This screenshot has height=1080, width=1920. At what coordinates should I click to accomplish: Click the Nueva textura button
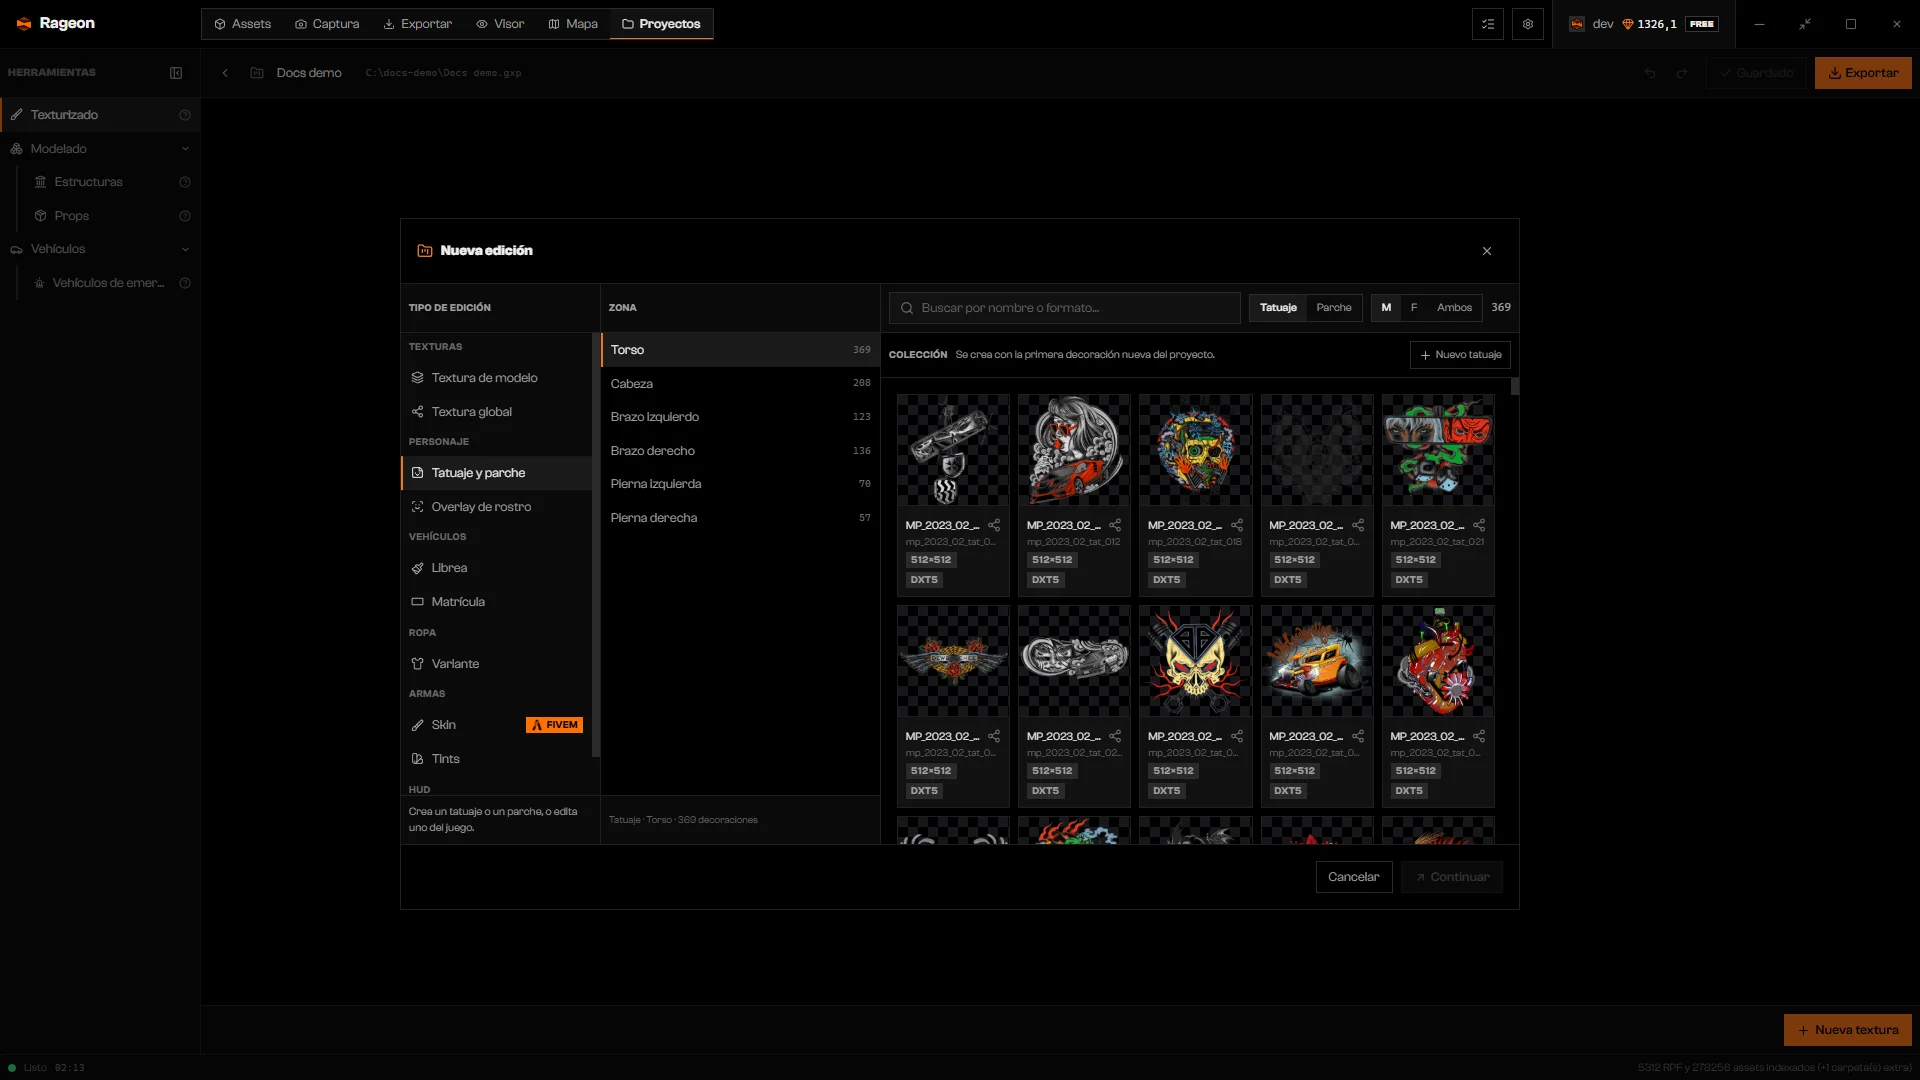1848,1030
